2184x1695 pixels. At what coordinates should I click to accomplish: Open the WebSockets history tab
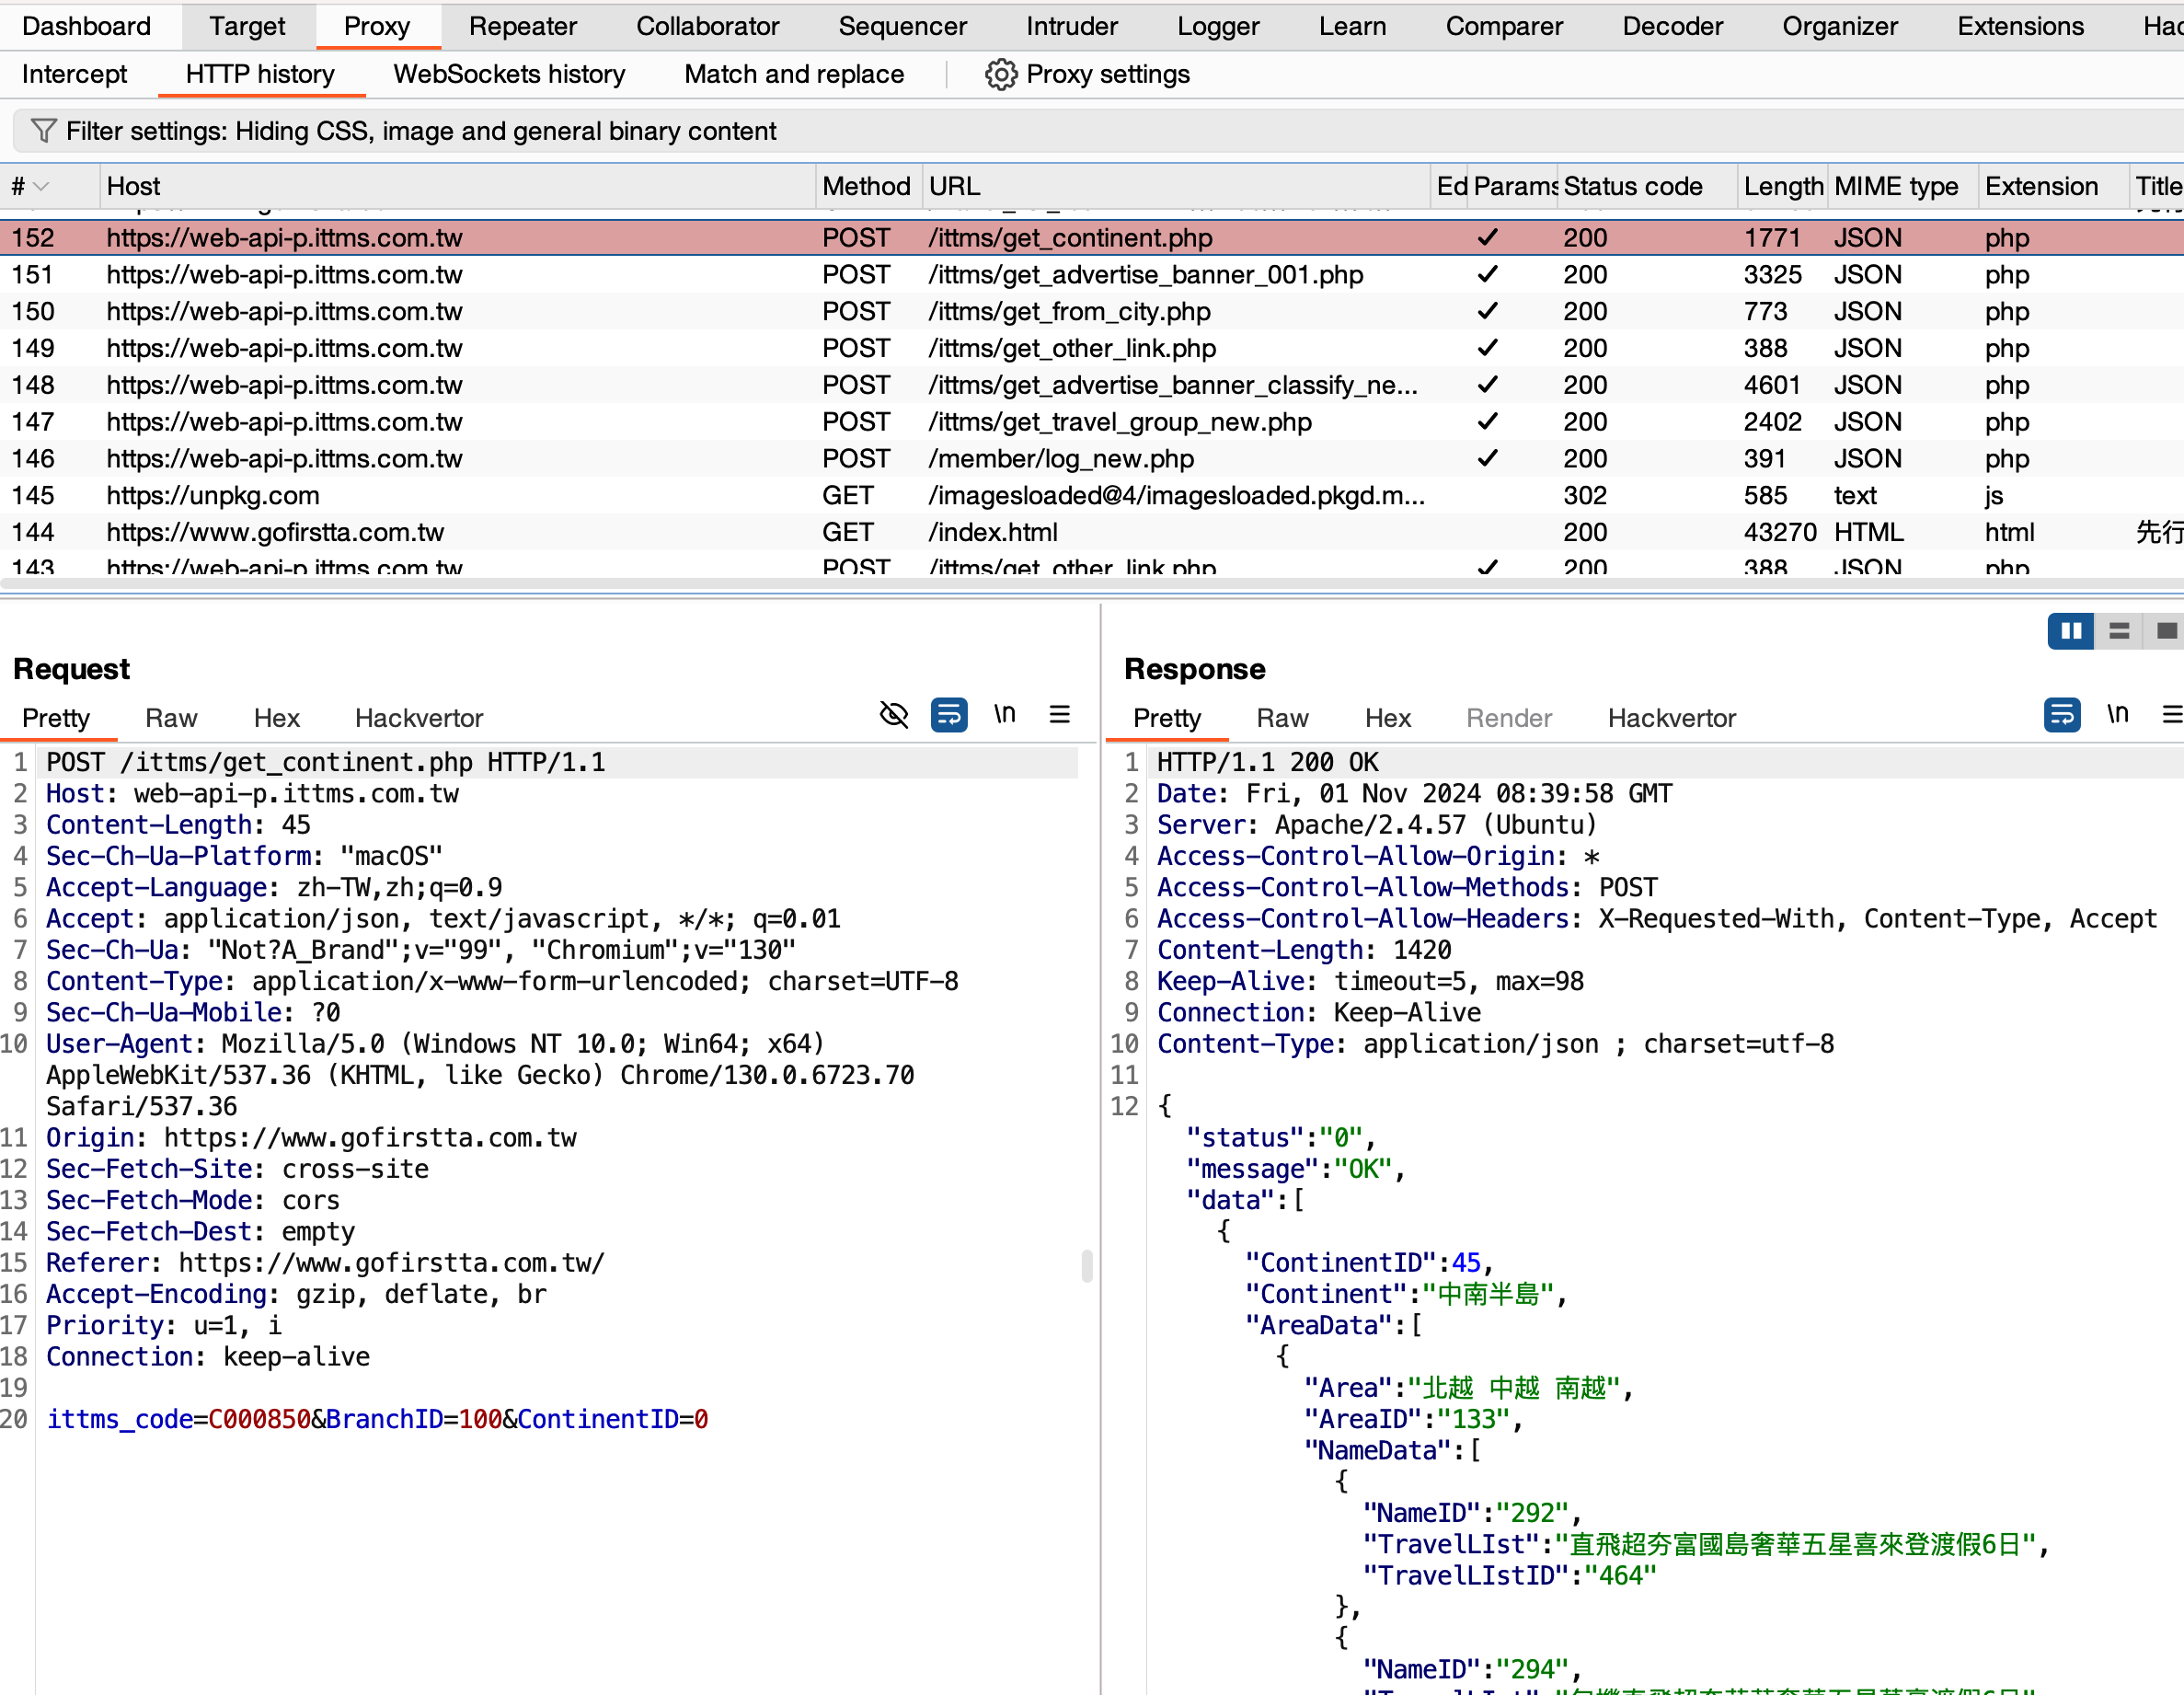509,74
